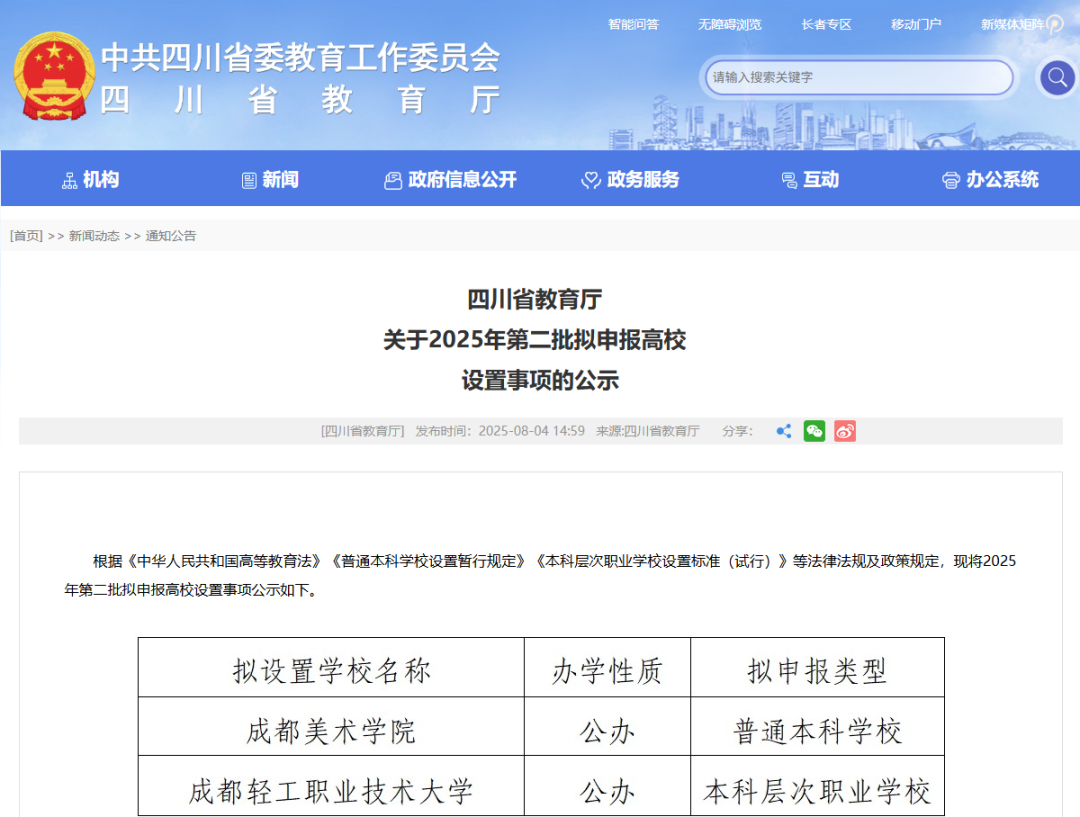
Task: Click the 无障碍浏览 accessibility link
Action: click(x=729, y=24)
